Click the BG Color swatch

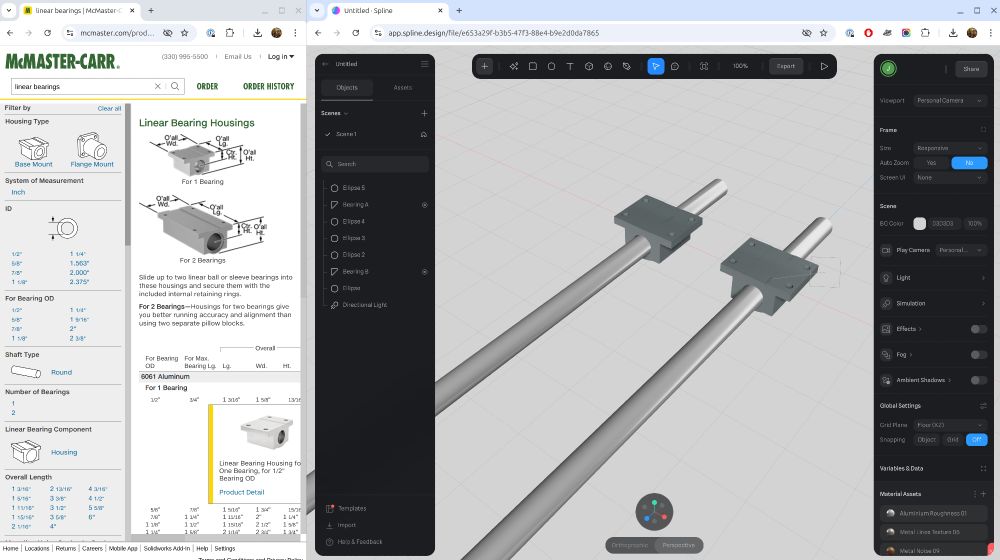pyautogui.click(x=919, y=223)
